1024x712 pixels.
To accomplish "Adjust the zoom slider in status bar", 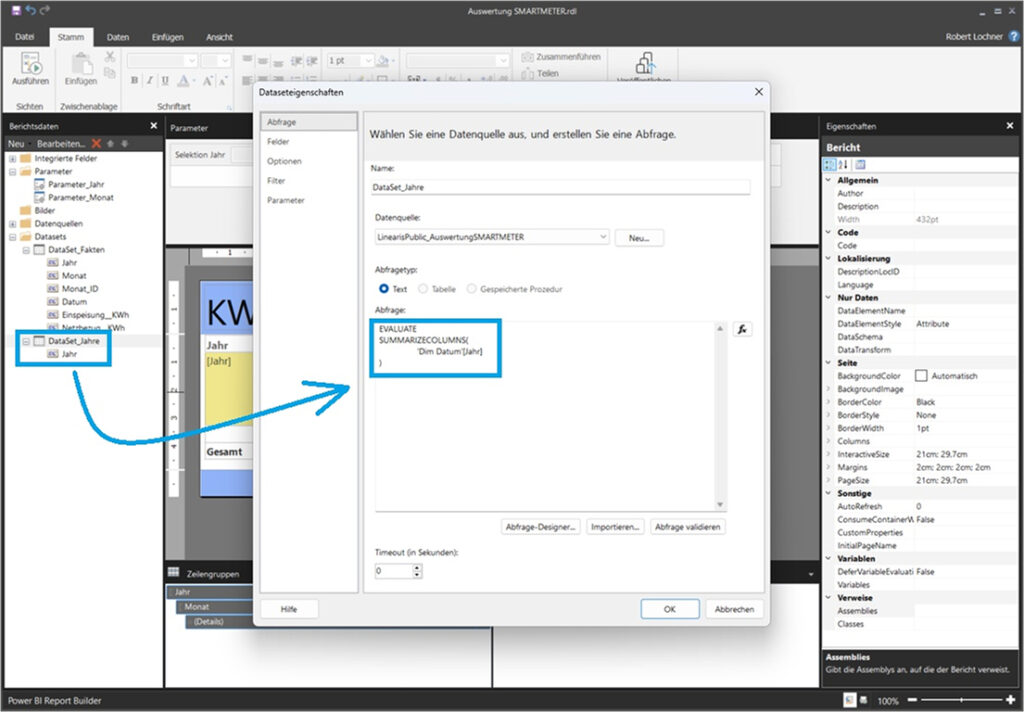I will 961,700.
